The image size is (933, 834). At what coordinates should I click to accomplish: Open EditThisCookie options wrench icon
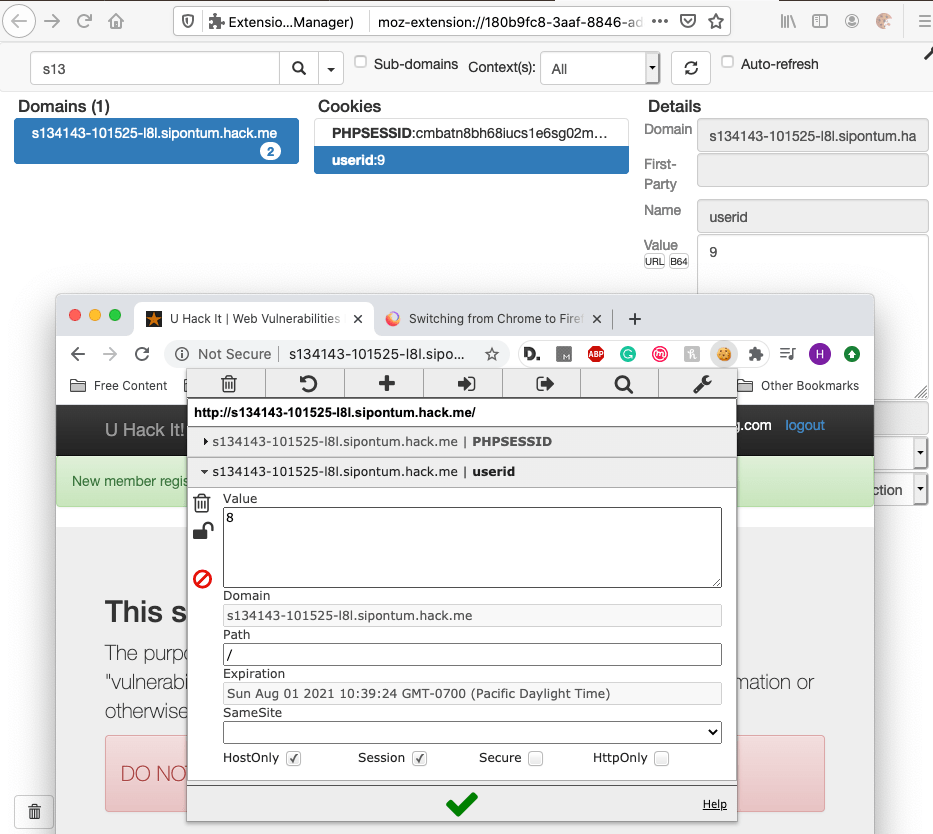pos(702,384)
